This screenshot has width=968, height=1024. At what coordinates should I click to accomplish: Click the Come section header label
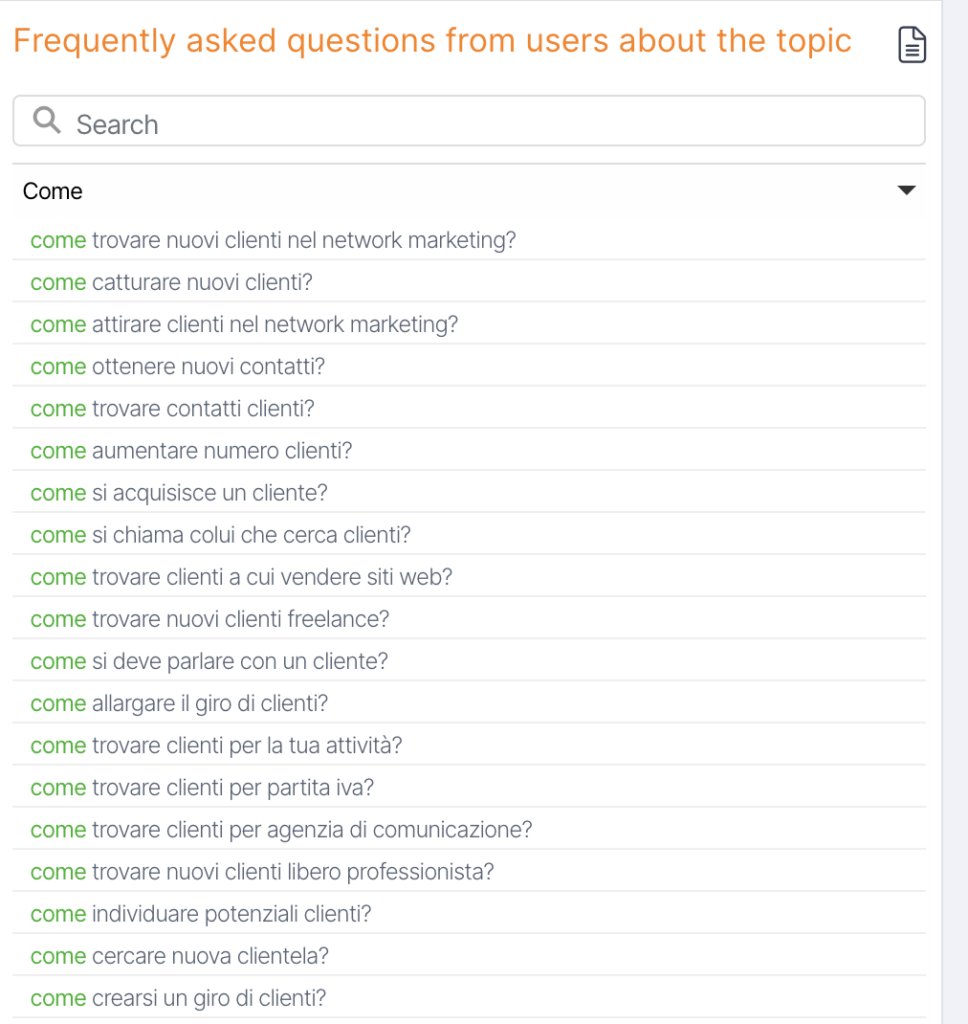[53, 191]
